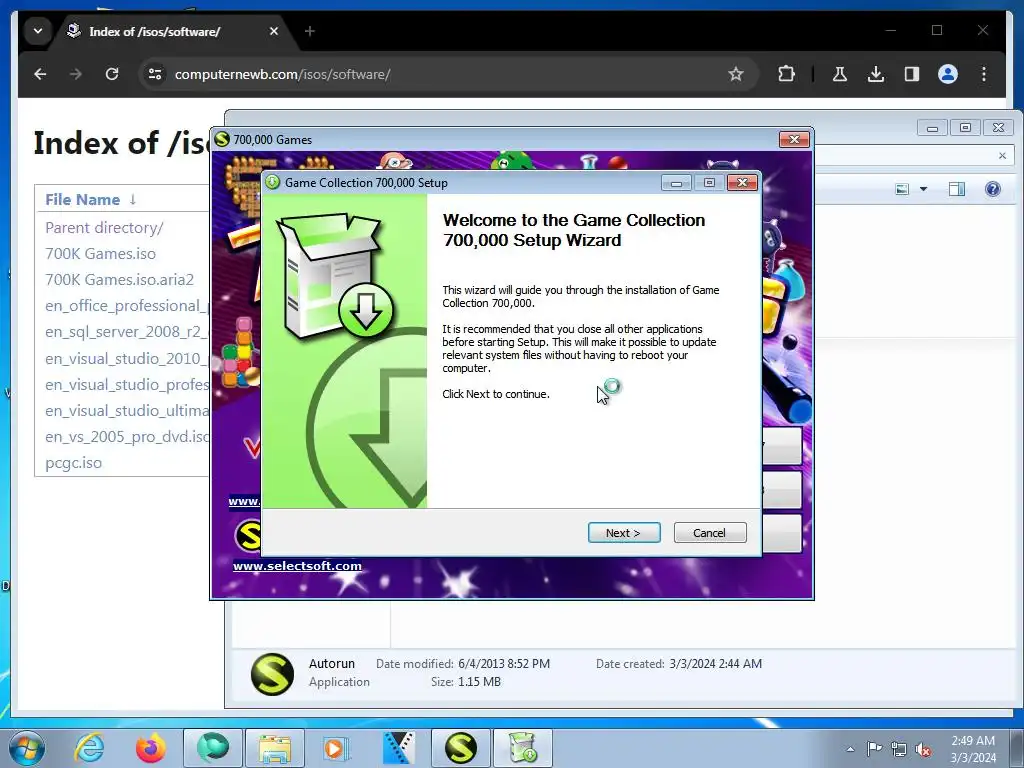The height and width of the screenshot is (768, 1024).
Task: Download 700K Games.iso
Action: [x=101, y=254]
